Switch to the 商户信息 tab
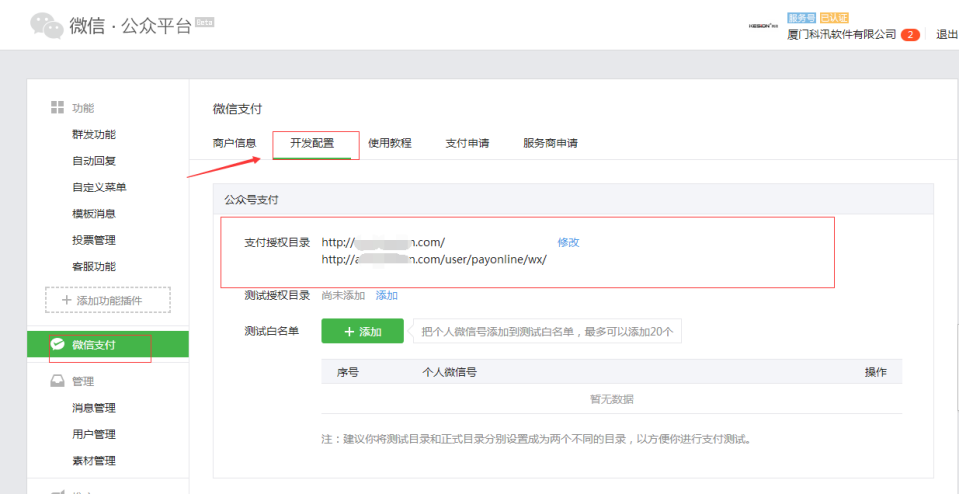 234,143
